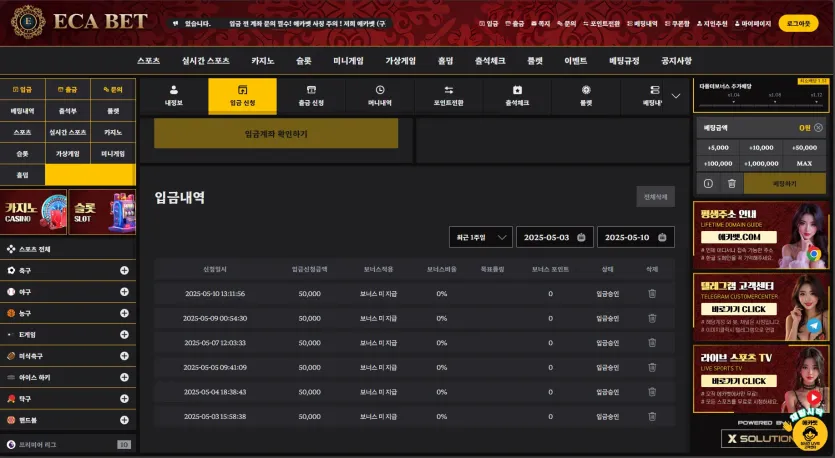This screenshot has height=458, width=835.
Task: Expand the 아이스 하키 sport category
Action: coord(124,377)
